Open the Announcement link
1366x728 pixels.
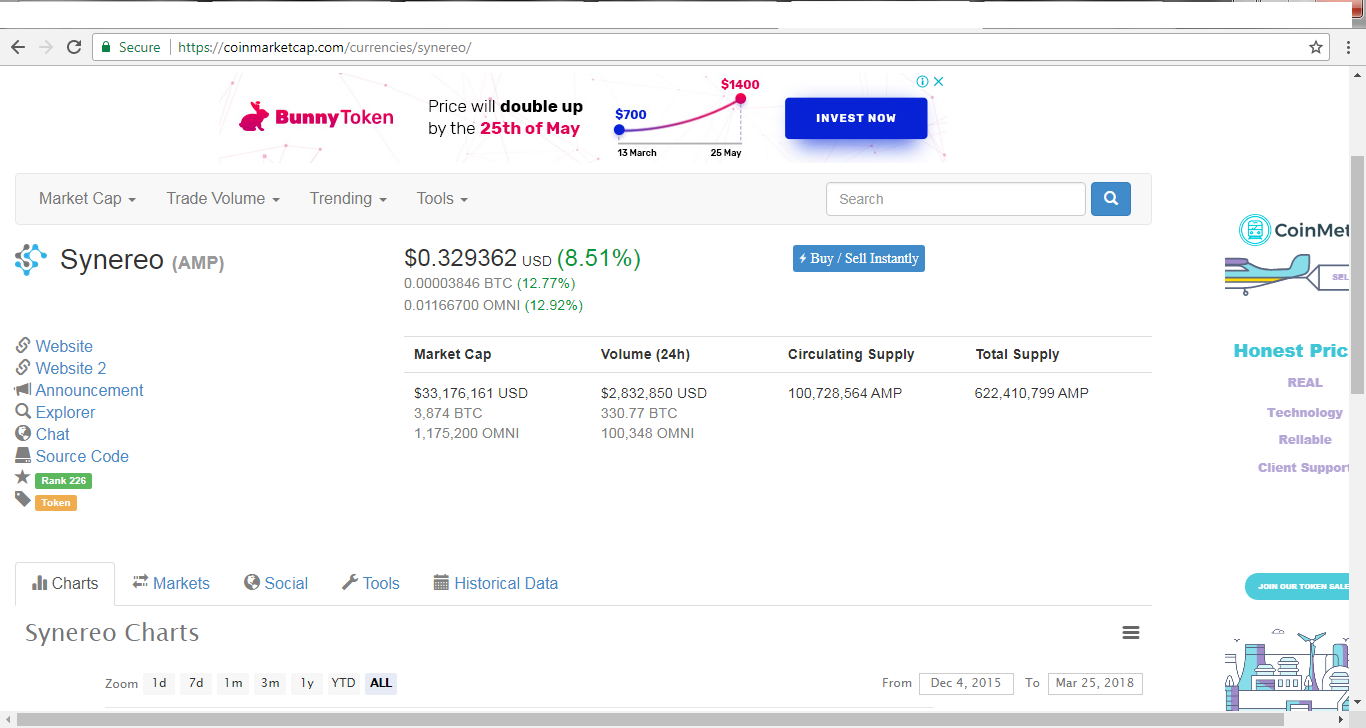pyautogui.click(x=90, y=390)
